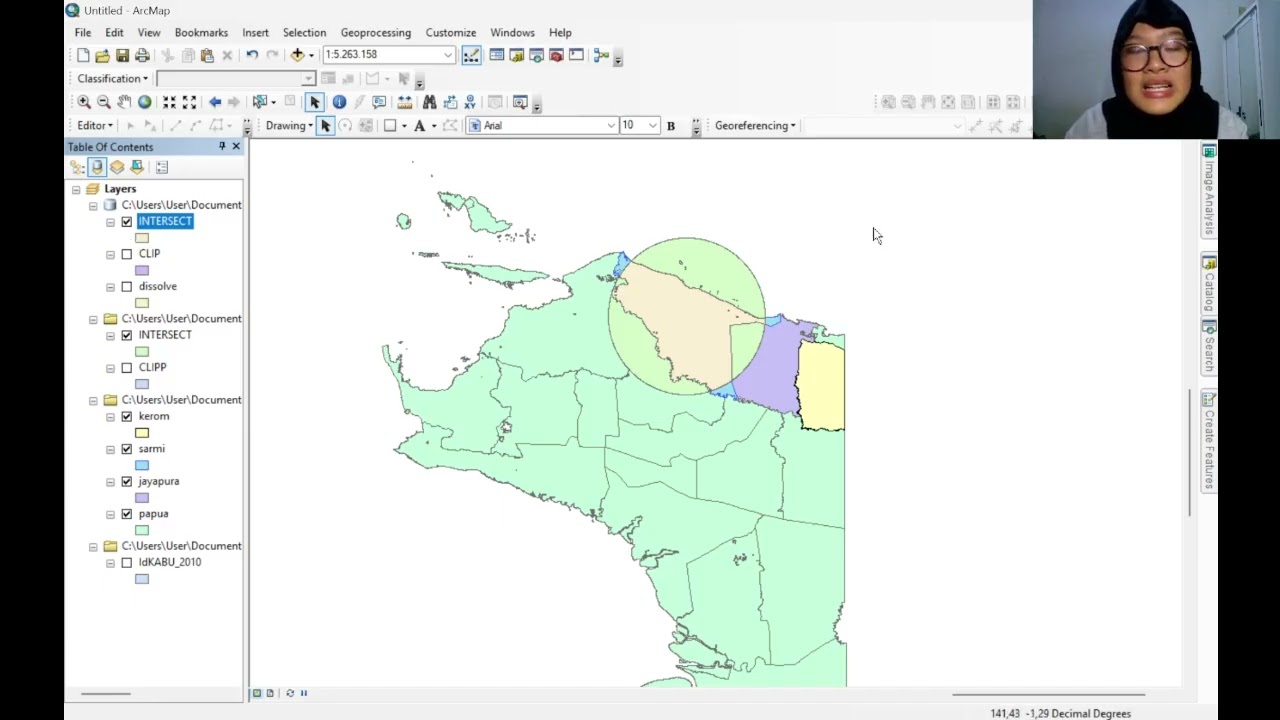Image resolution: width=1280 pixels, height=720 pixels.
Task: Apply bold text formatting
Action: pos(670,126)
